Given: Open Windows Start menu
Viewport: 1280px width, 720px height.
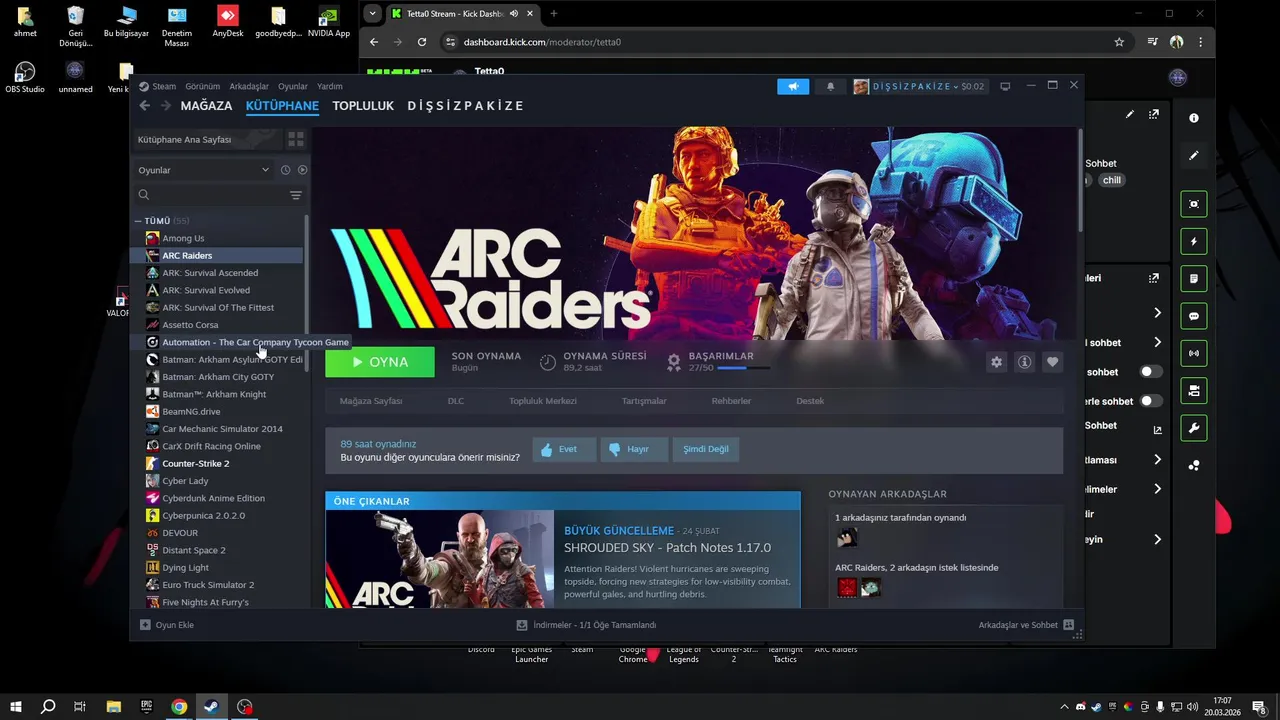Looking at the screenshot, I should click(x=15, y=707).
